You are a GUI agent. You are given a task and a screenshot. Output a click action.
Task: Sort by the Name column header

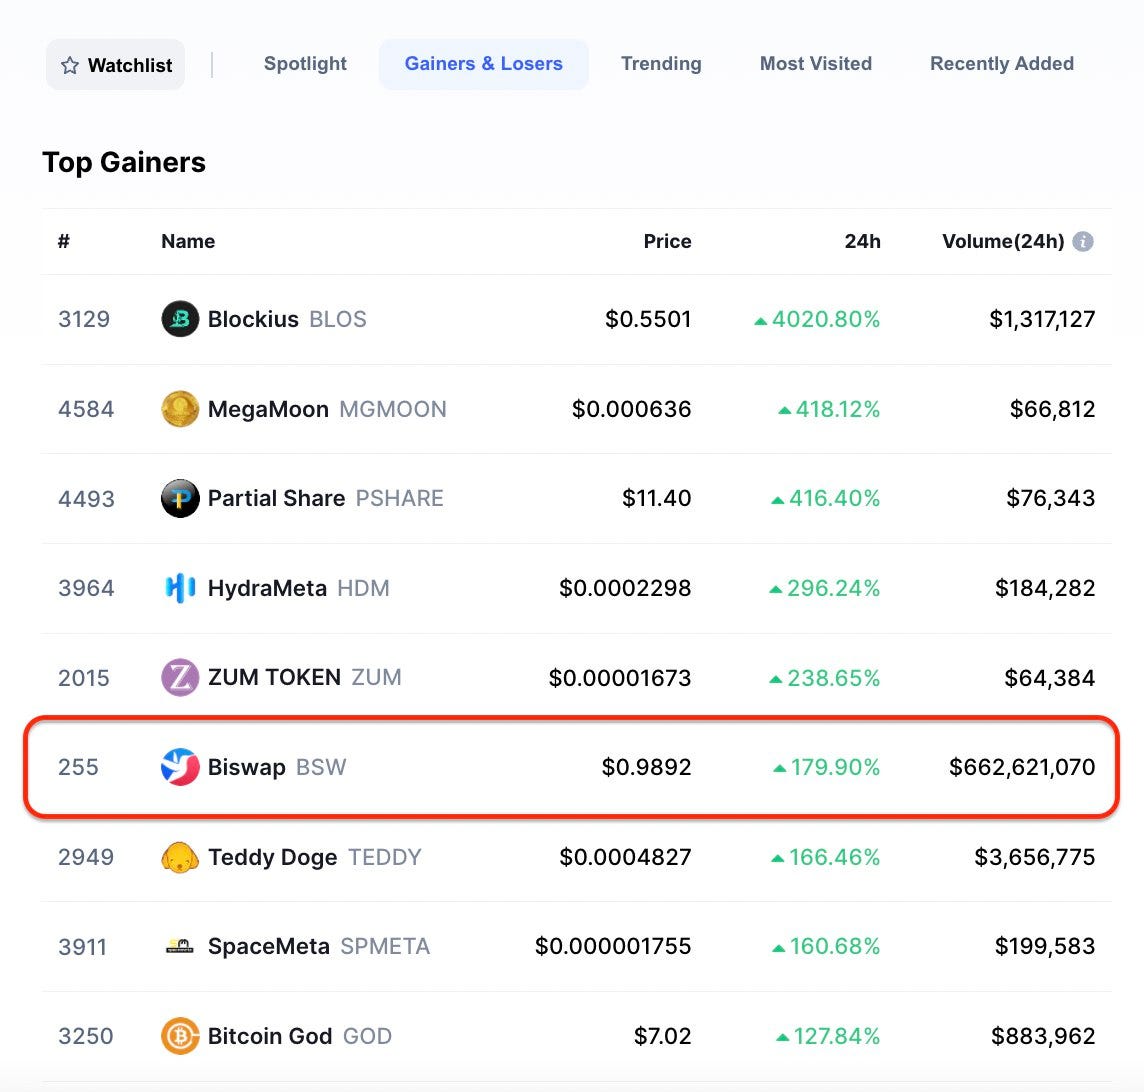click(x=188, y=241)
